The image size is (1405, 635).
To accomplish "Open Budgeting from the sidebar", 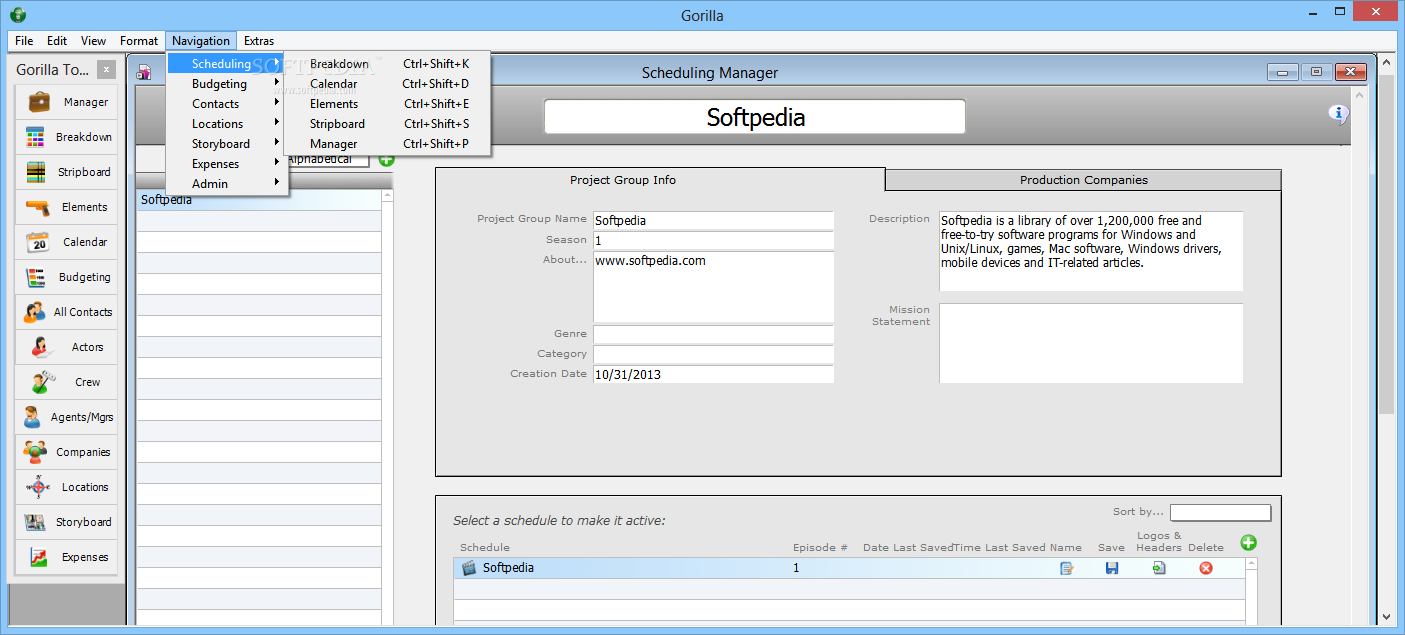I will coord(66,277).
